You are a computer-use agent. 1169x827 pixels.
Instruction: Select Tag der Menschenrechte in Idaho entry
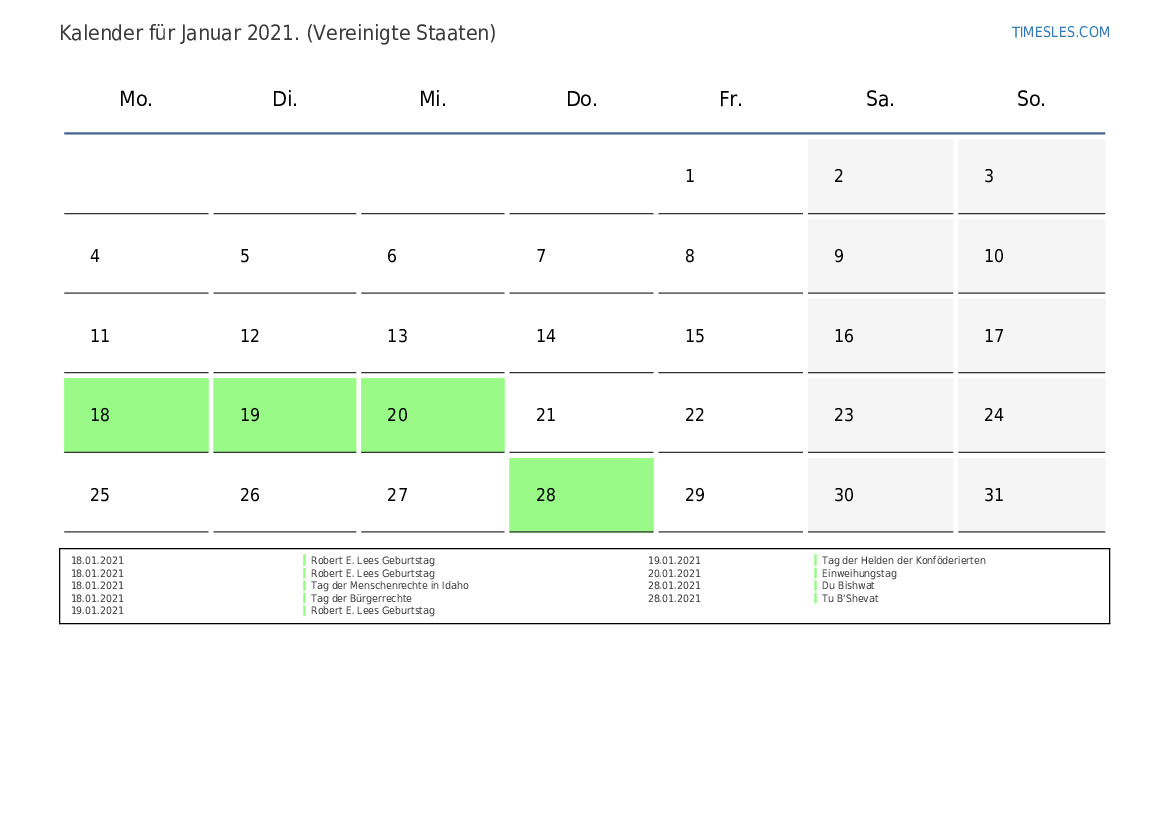click(x=389, y=586)
